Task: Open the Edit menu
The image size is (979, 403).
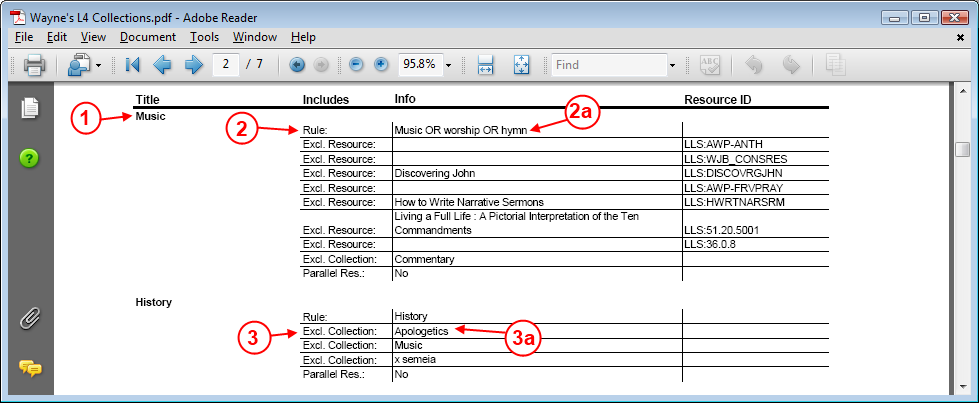Action: pyautogui.click(x=57, y=37)
